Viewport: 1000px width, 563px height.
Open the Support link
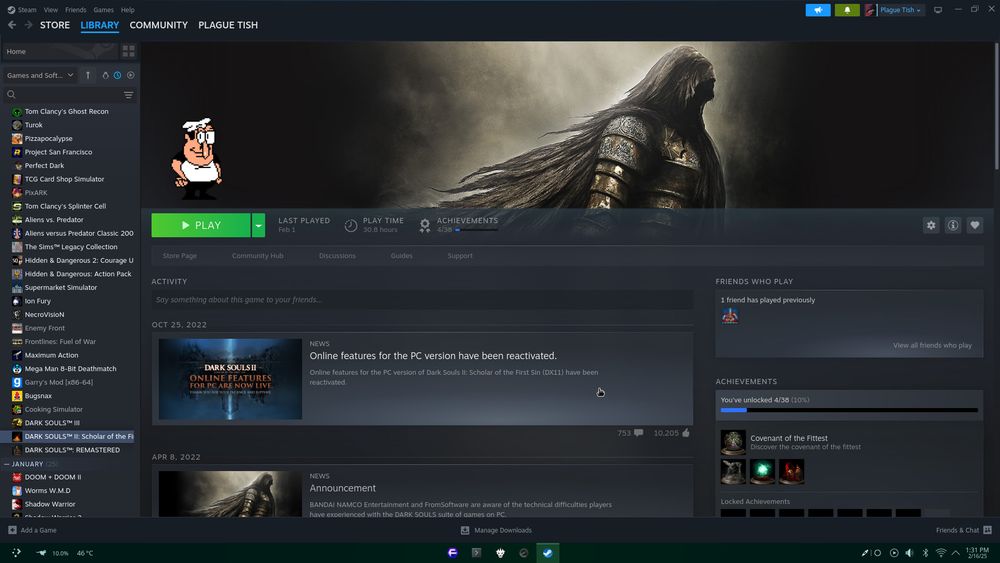460,256
